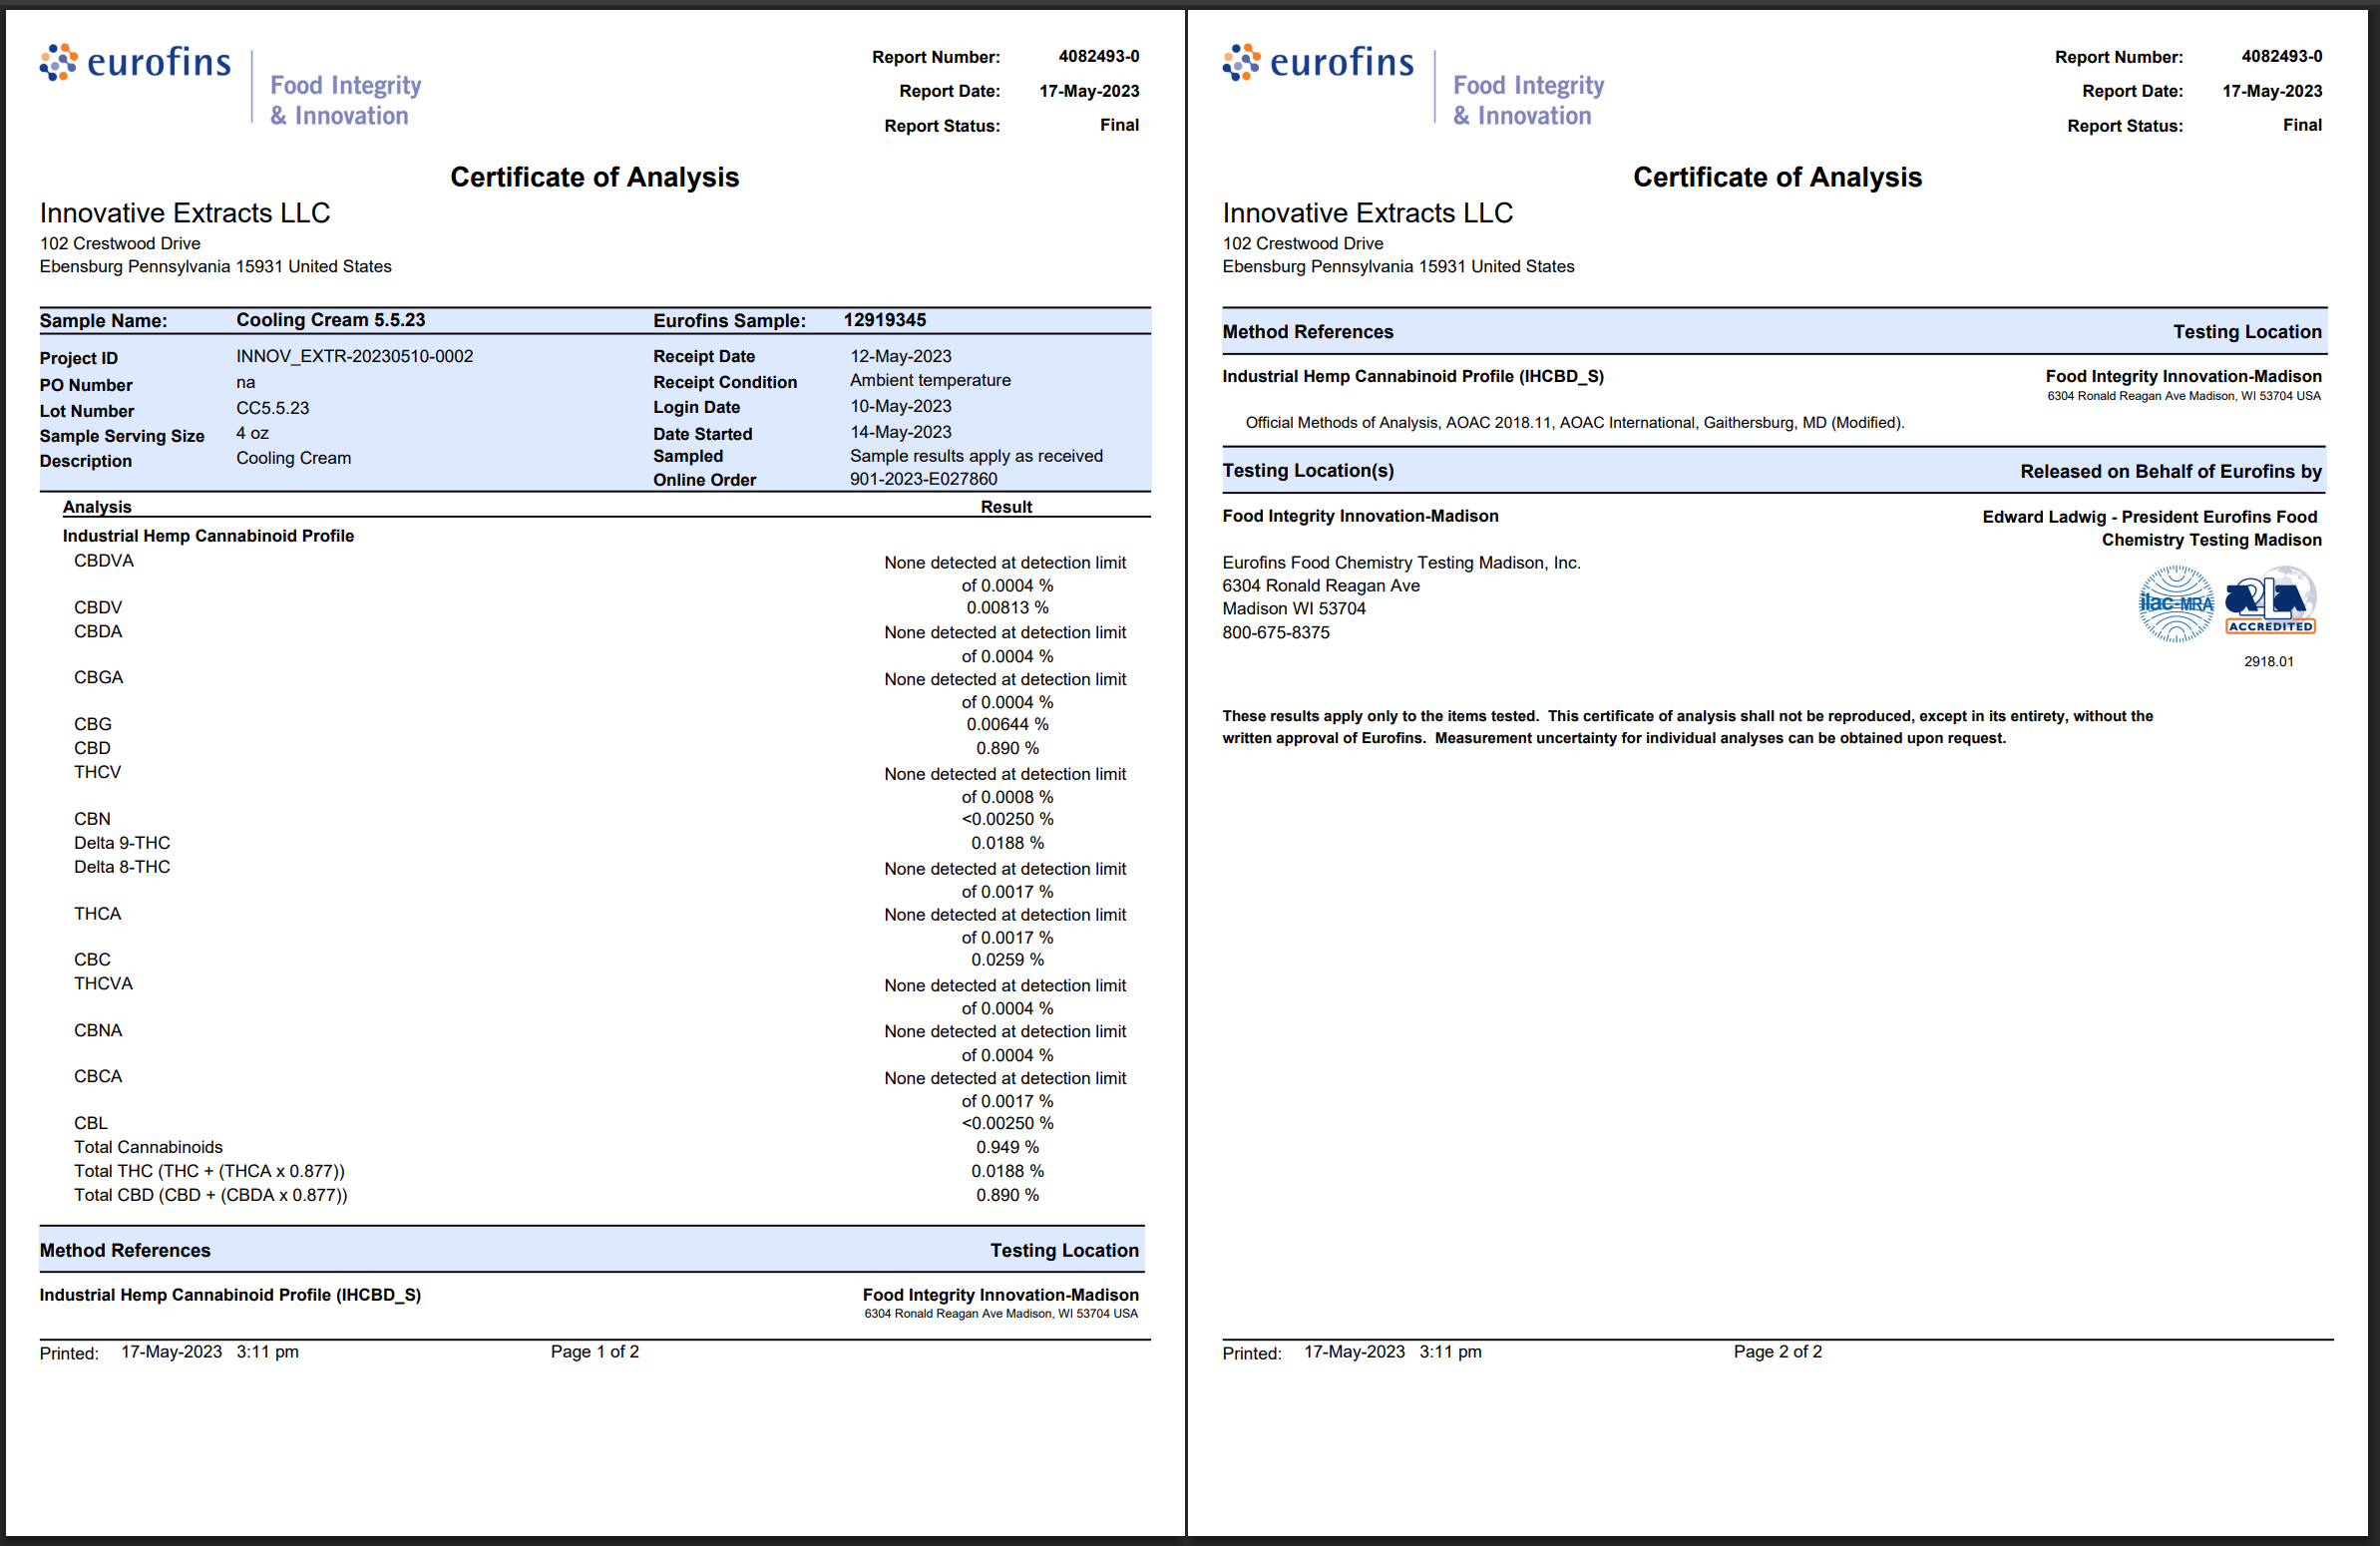Click the Project ID value INNOV_EXTR-20230510-0002
2380x1546 pixels.
click(x=354, y=356)
